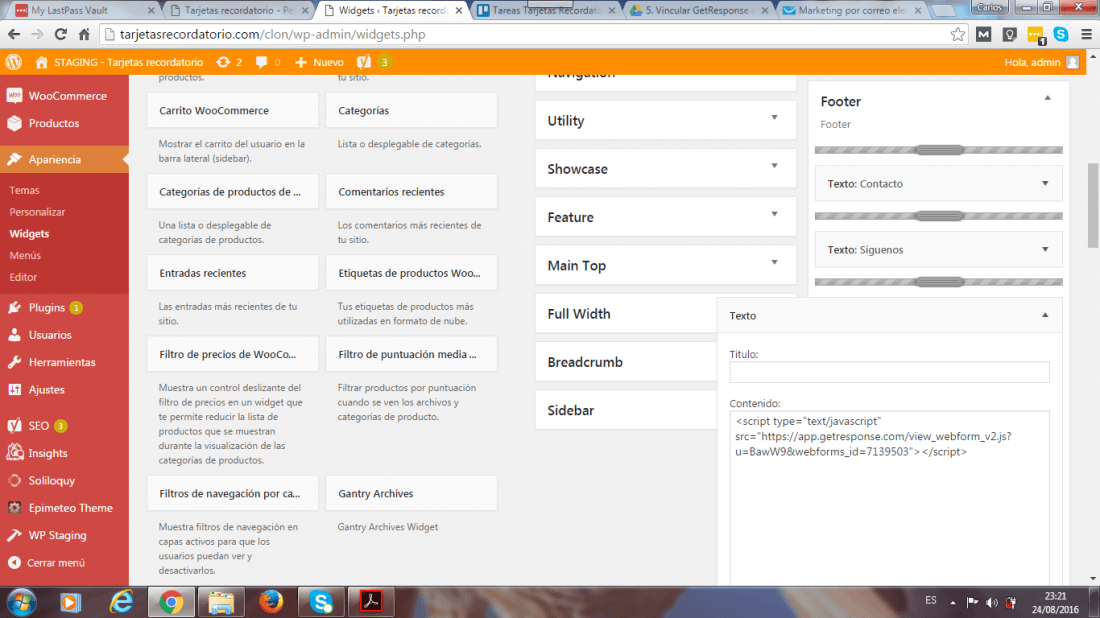Expand the Main Top widget area
Screen dimensions: 1100x618
coord(774,263)
